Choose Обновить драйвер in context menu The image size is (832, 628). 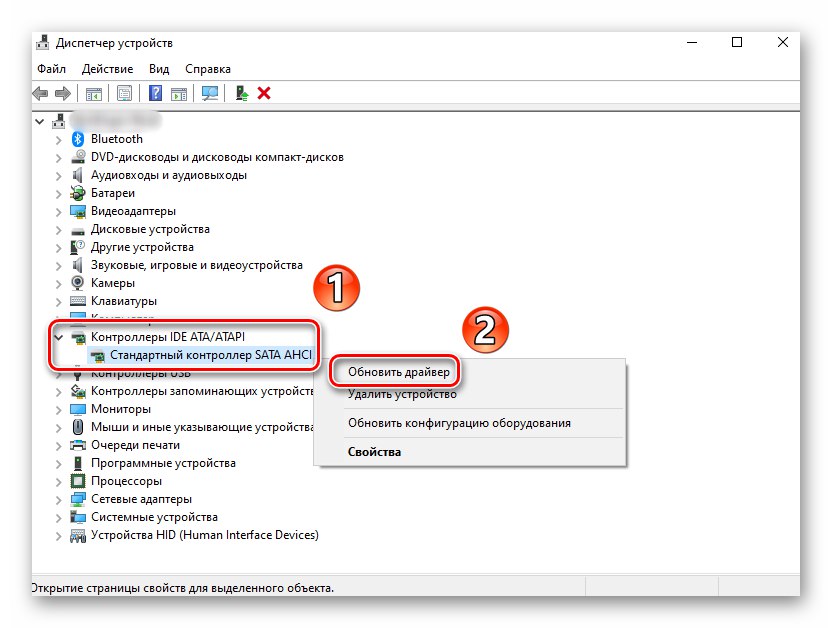click(x=398, y=372)
